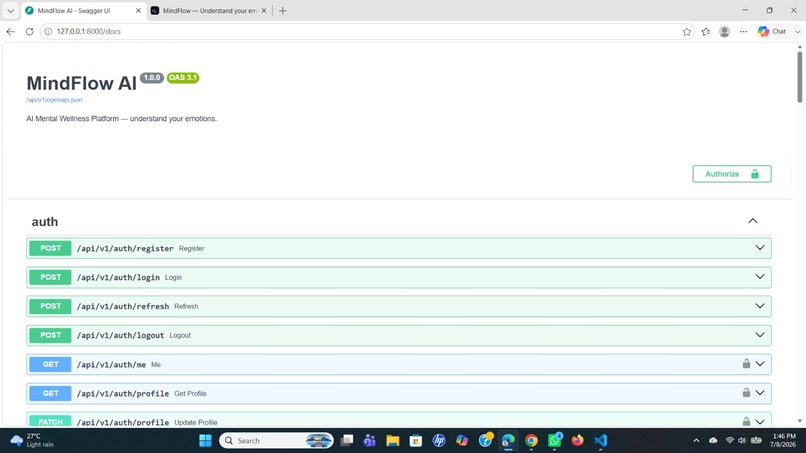Open Firefox from the taskbar
The height and width of the screenshot is (453, 806).
pos(578,441)
